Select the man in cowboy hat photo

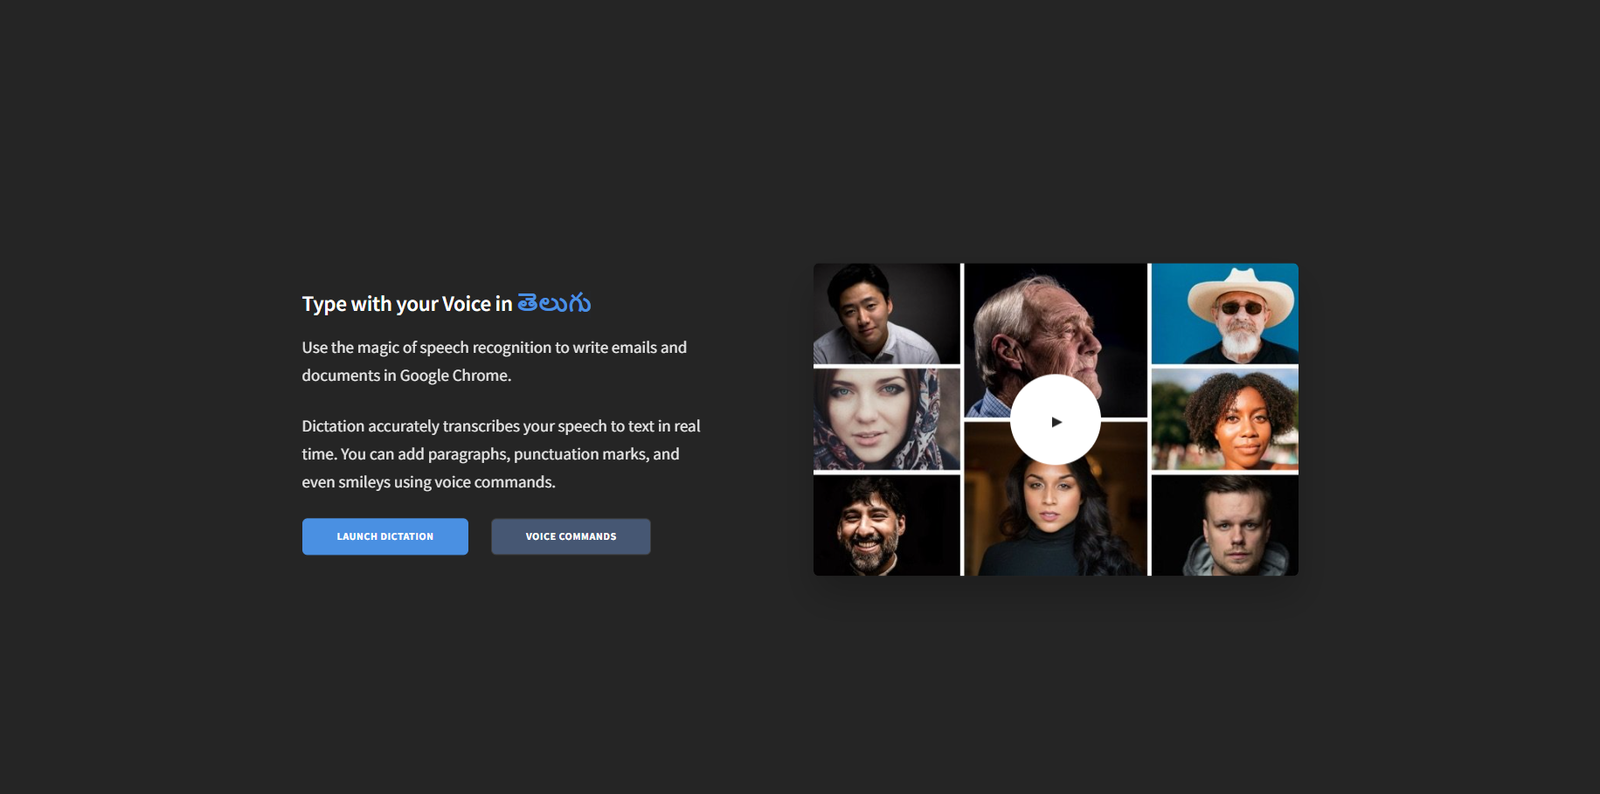[x=1225, y=313]
